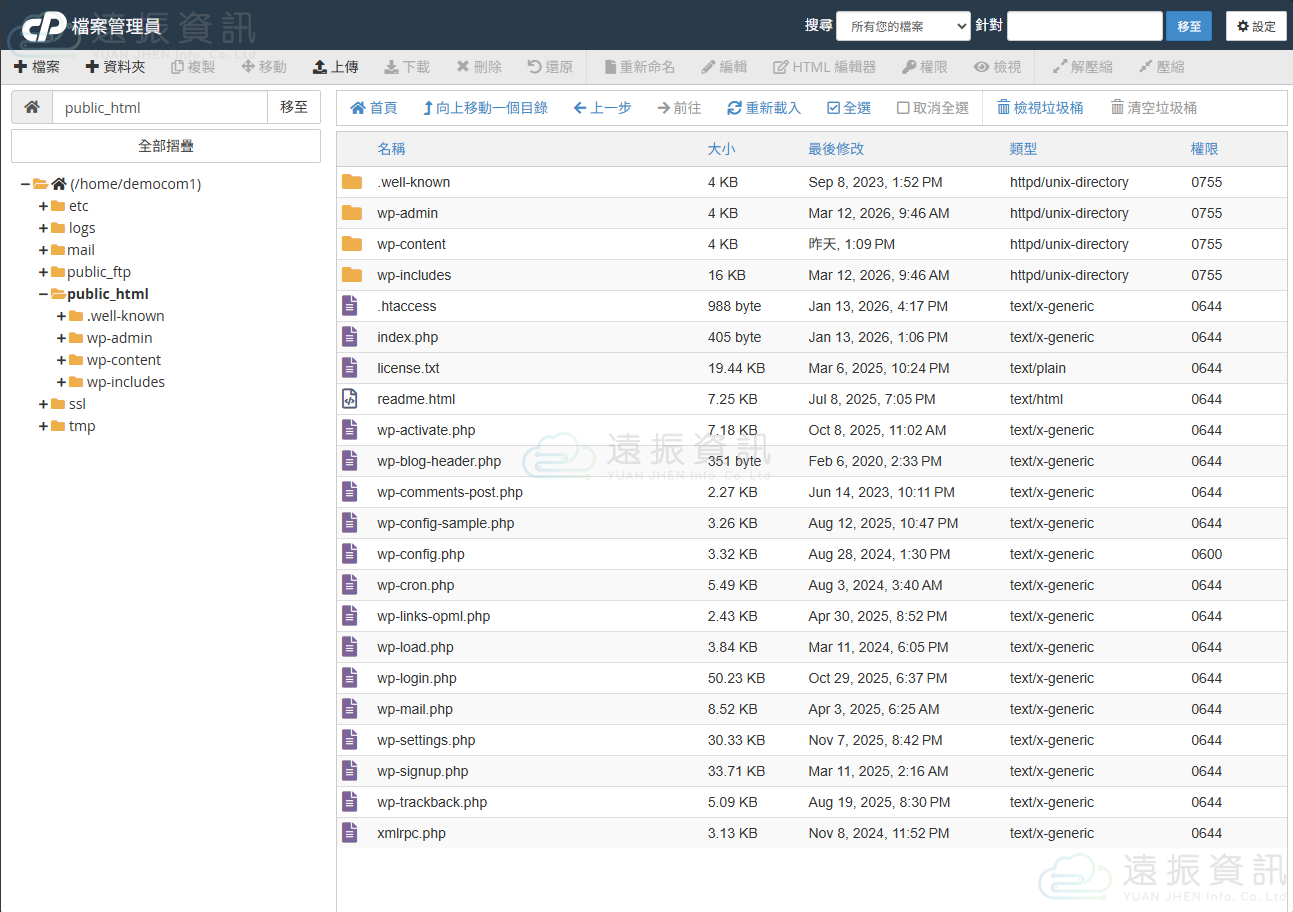This screenshot has width=1293, height=912.
Task: Expand the wp-content folder in tree
Action: pos(62,360)
